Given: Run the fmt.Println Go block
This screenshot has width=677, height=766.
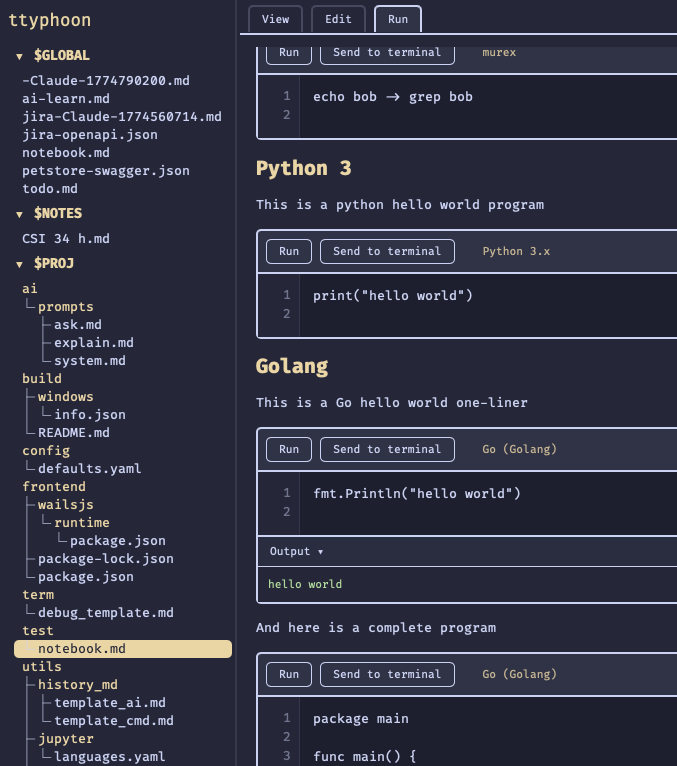Looking at the screenshot, I should [x=289, y=449].
